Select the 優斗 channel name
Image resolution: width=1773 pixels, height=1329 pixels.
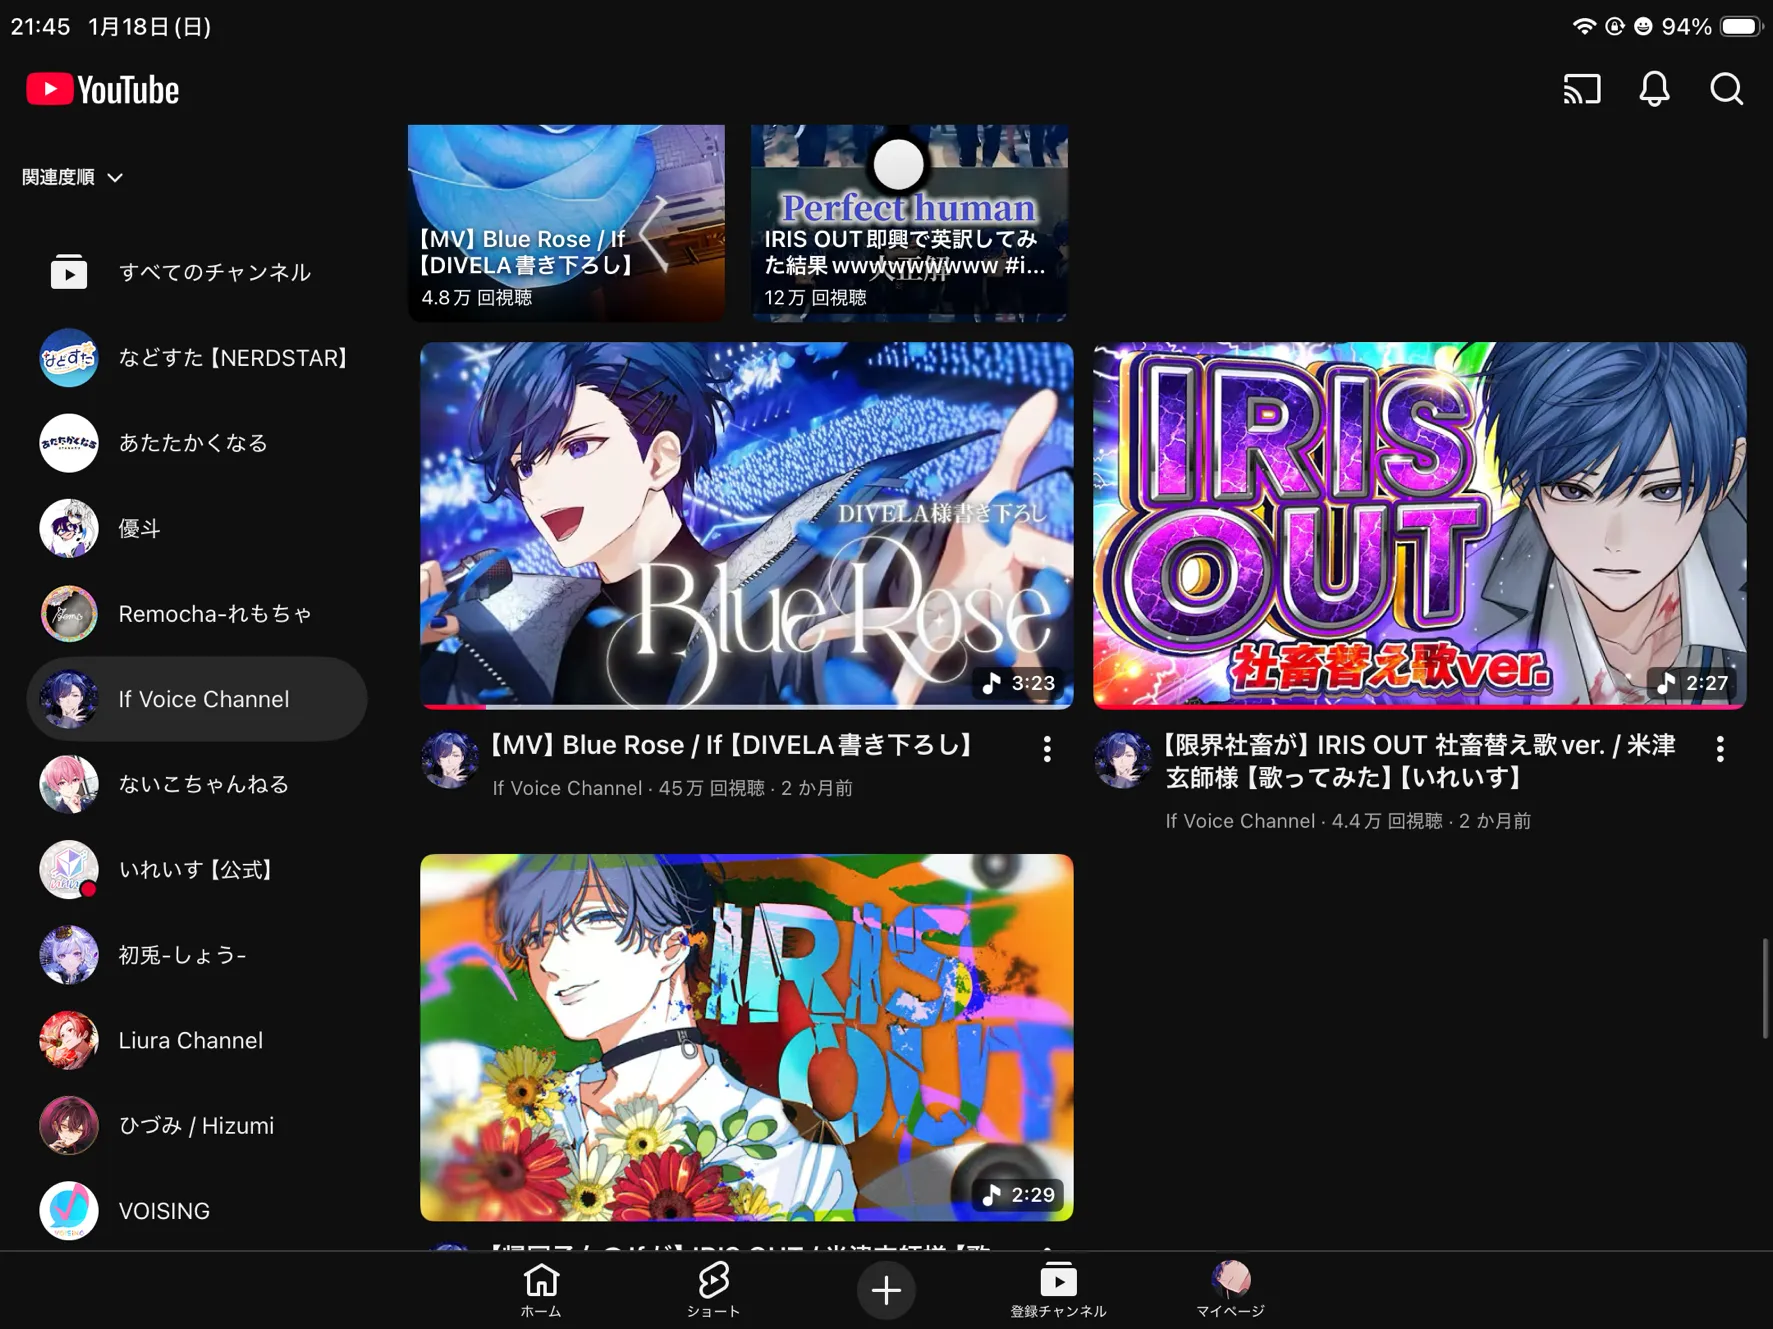point(139,528)
